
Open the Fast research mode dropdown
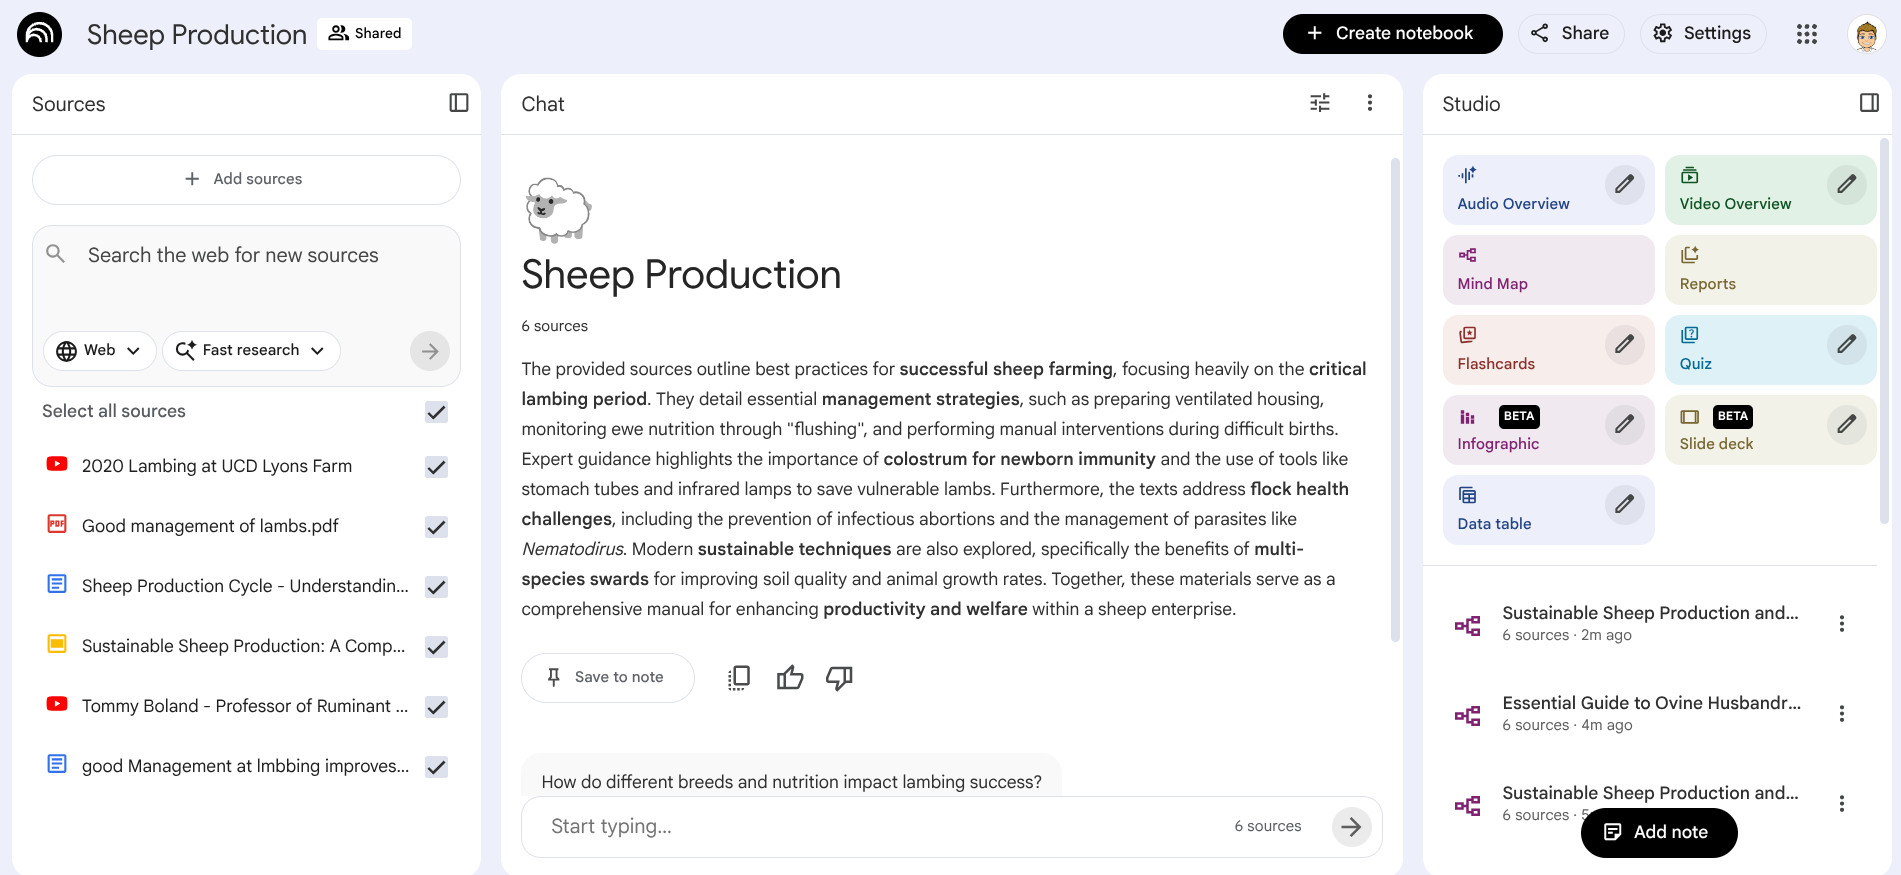tap(251, 351)
